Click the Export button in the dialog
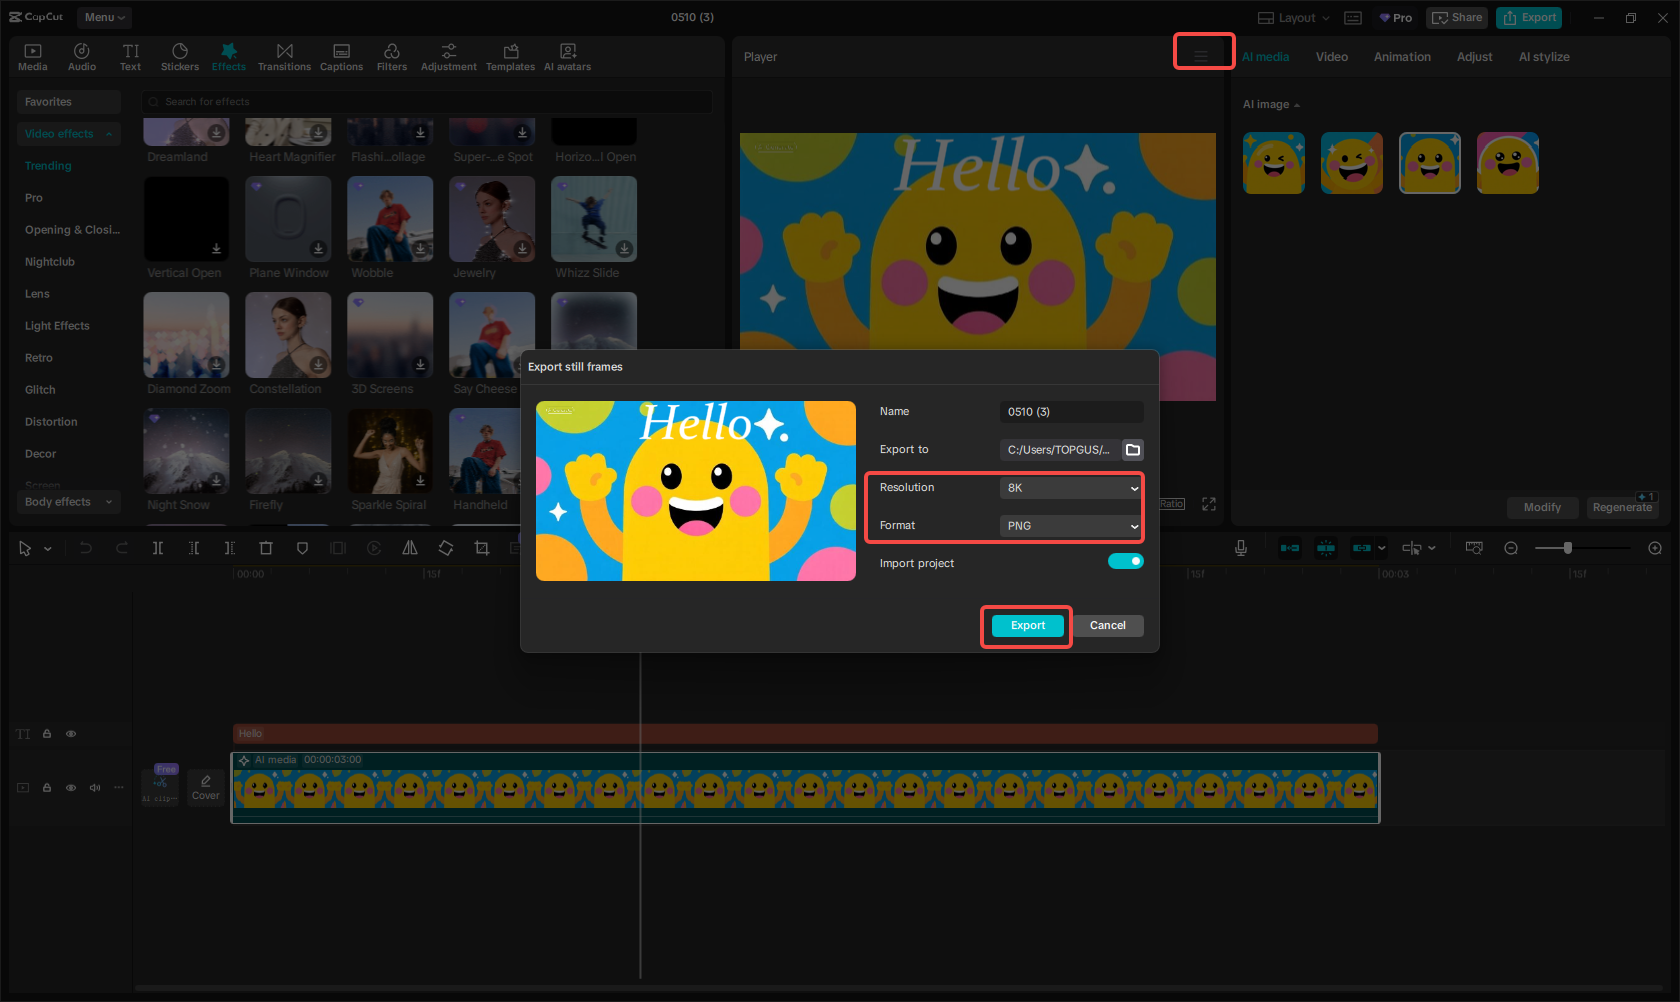The image size is (1680, 1002). (1027, 626)
